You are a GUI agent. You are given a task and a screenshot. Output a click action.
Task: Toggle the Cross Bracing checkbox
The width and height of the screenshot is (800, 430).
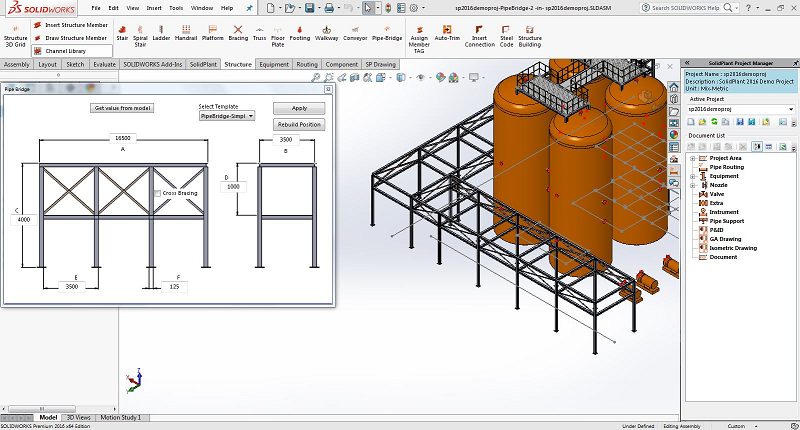tap(158, 193)
